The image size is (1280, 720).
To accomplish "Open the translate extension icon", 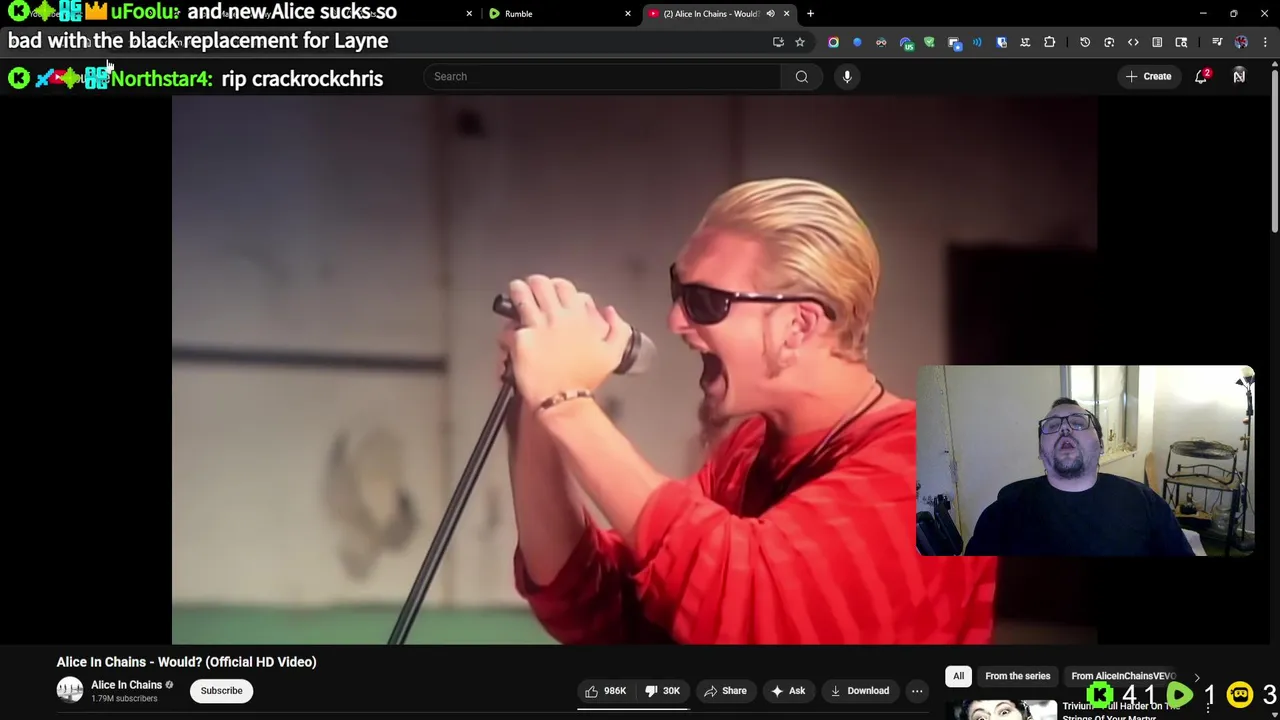I will click(1025, 42).
